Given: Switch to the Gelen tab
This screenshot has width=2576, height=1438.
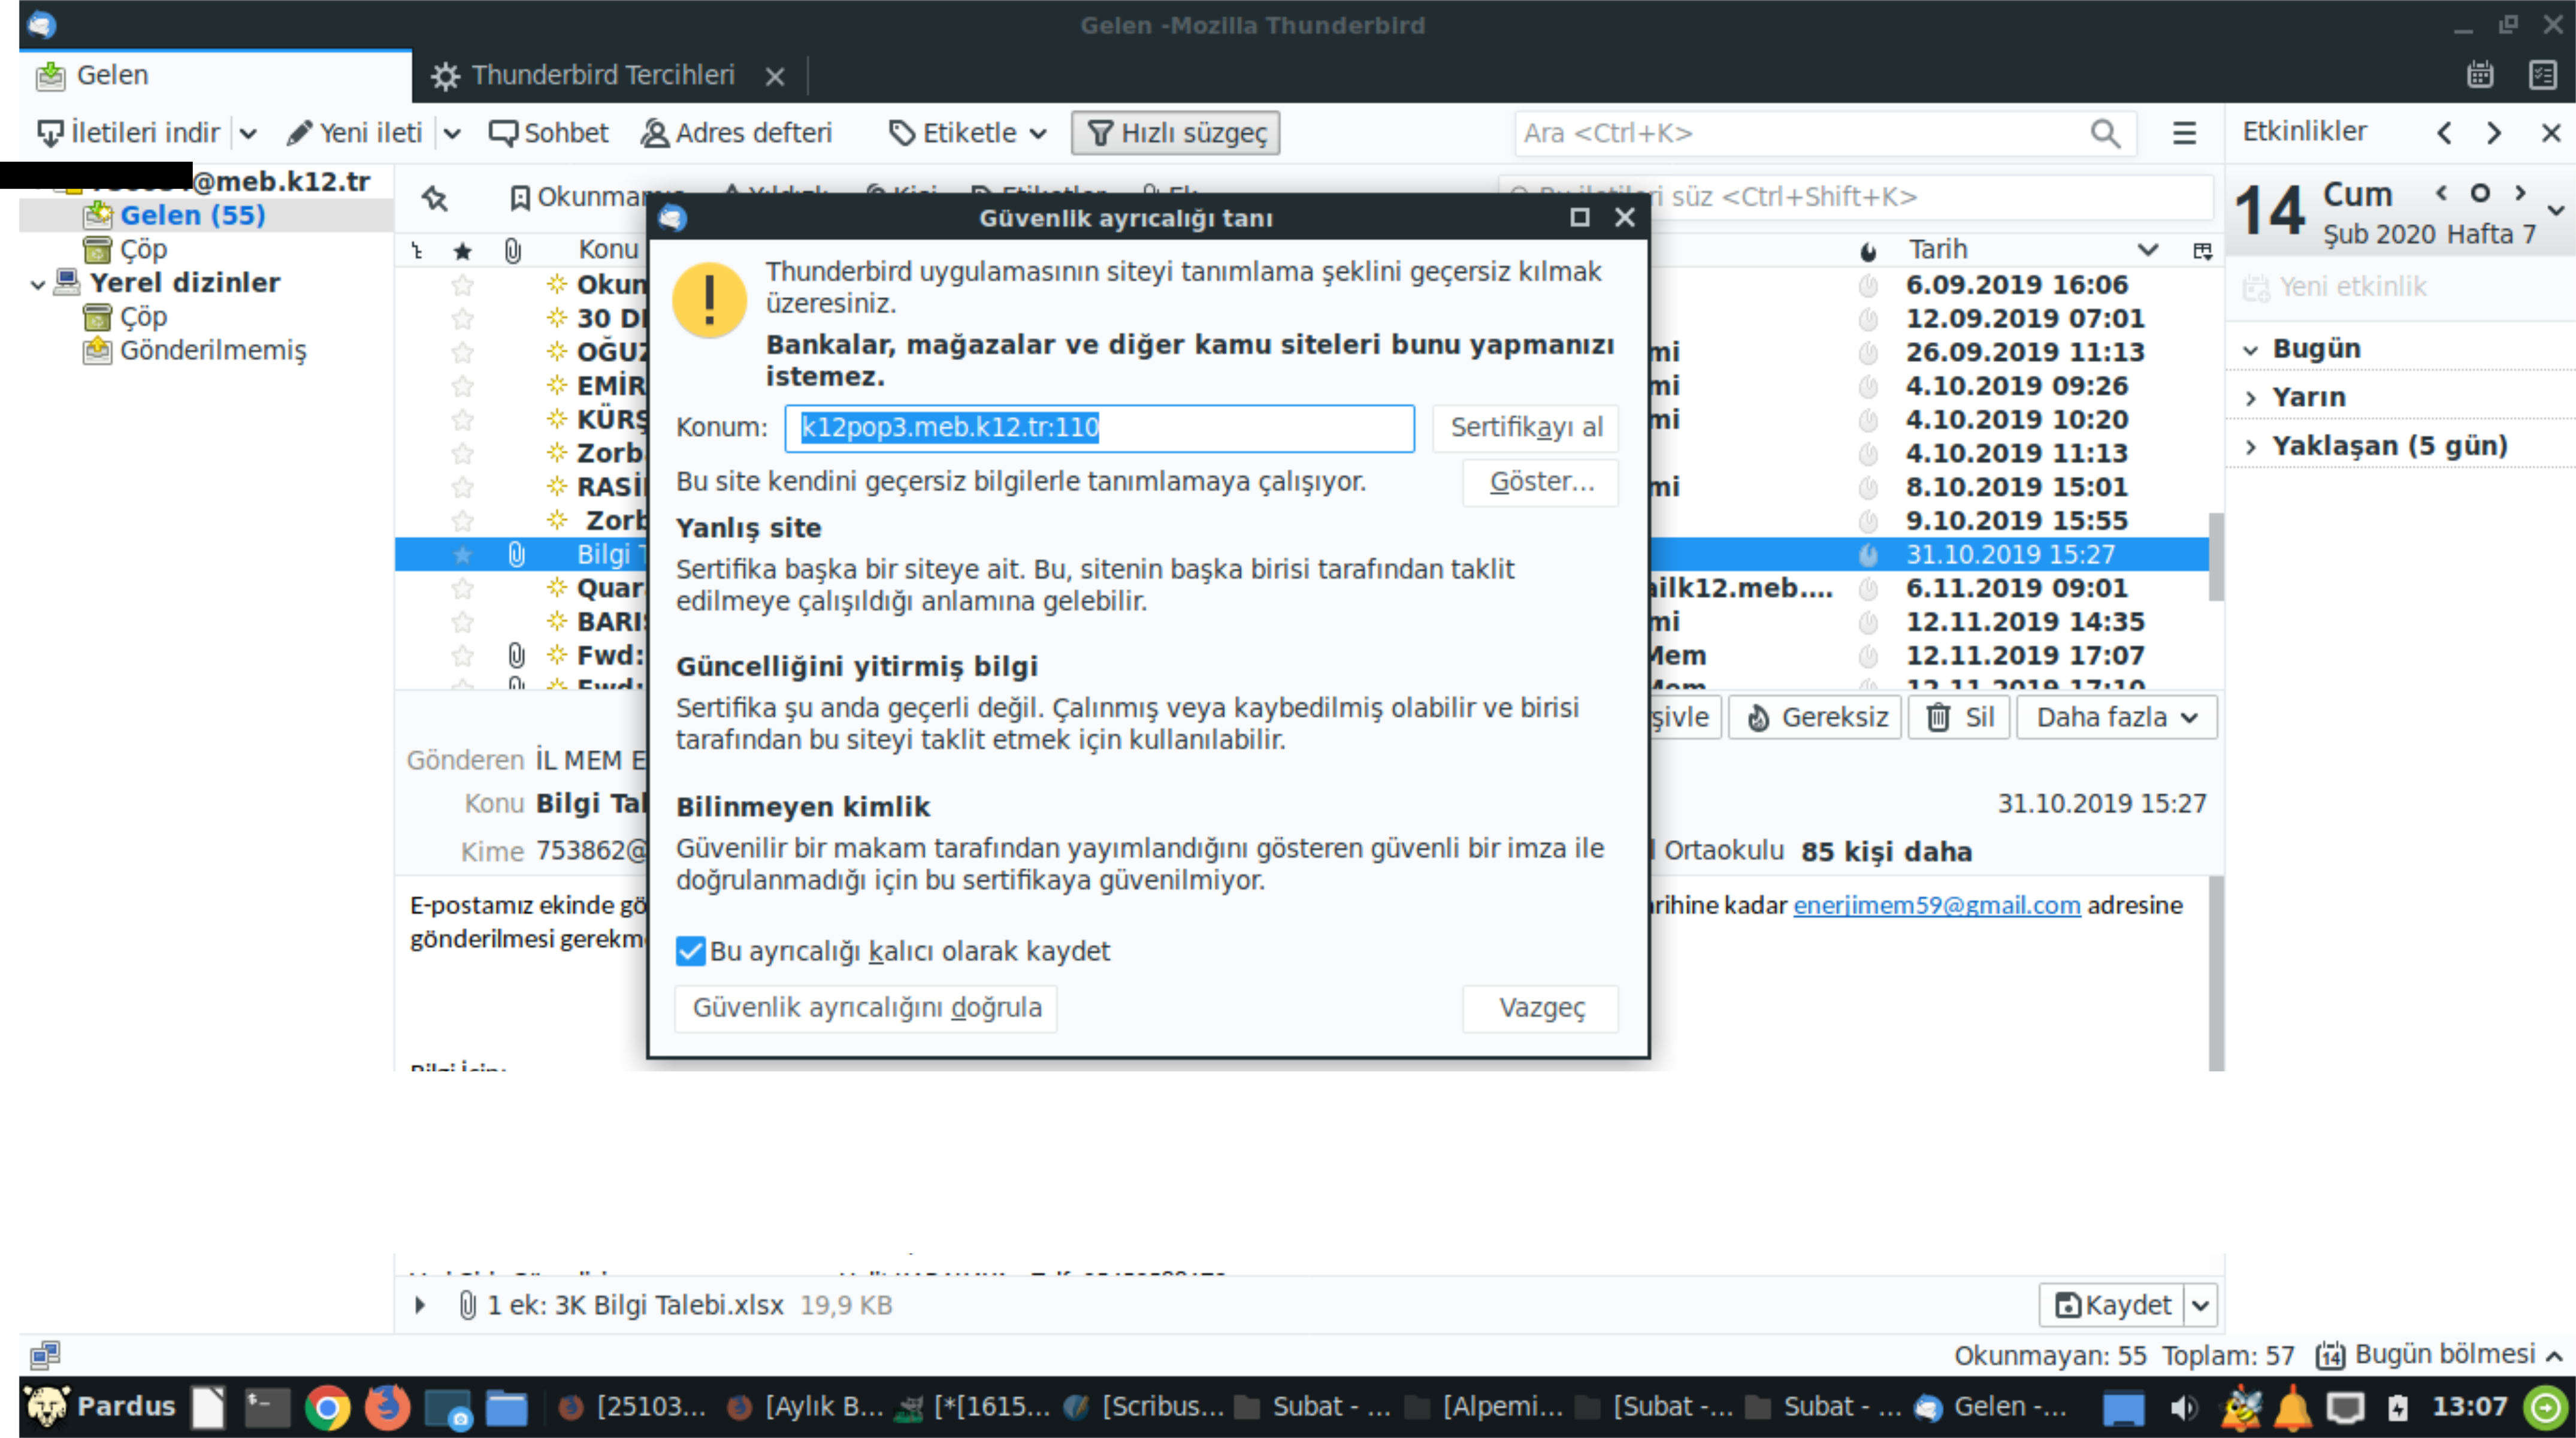Looking at the screenshot, I should pyautogui.click(x=112, y=75).
